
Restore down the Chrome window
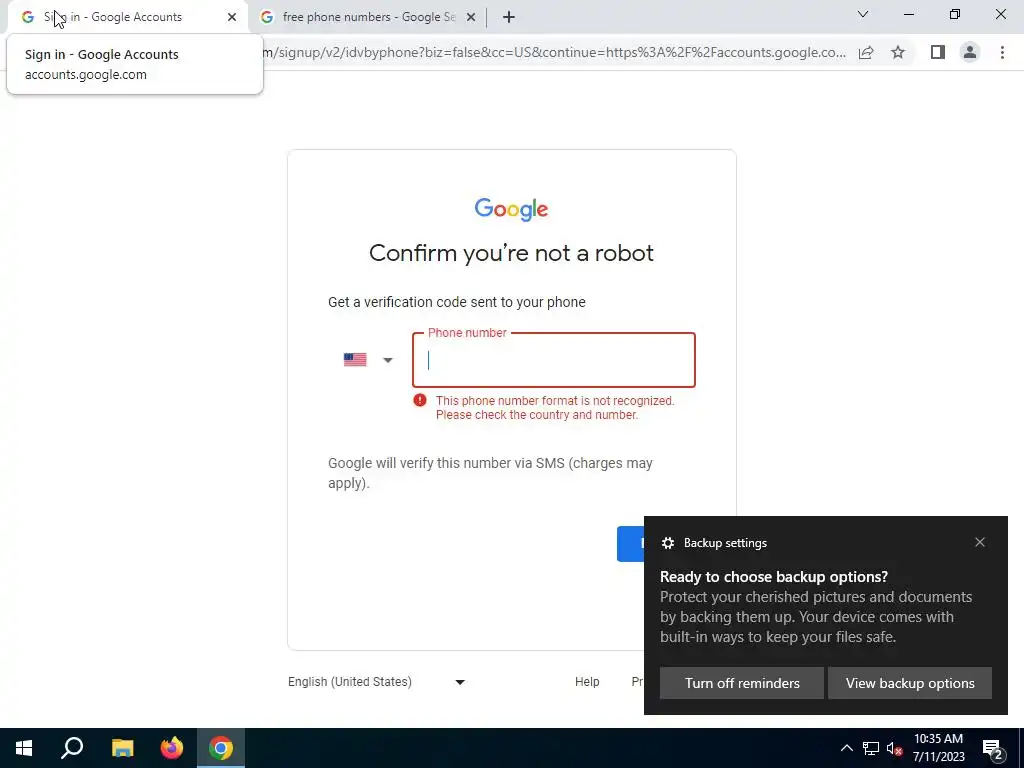(955, 14)
